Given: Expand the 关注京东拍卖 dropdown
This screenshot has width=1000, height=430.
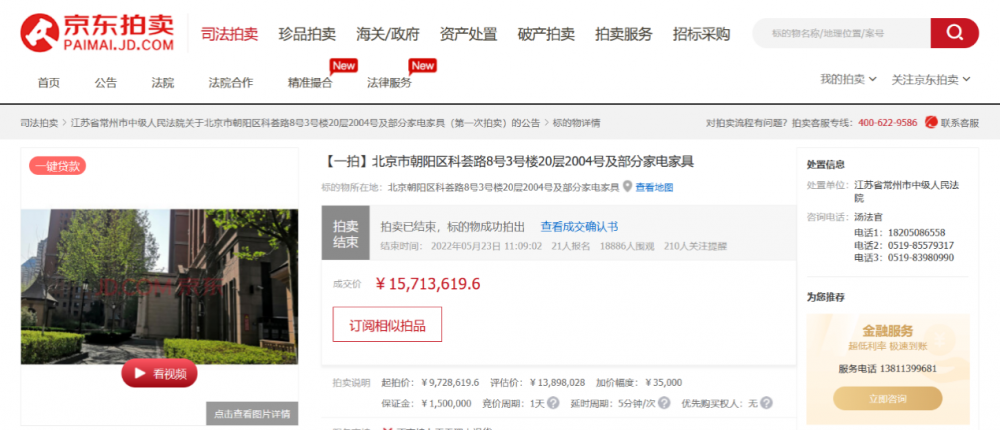Looking at the screenshot, I should click(930, 80).
